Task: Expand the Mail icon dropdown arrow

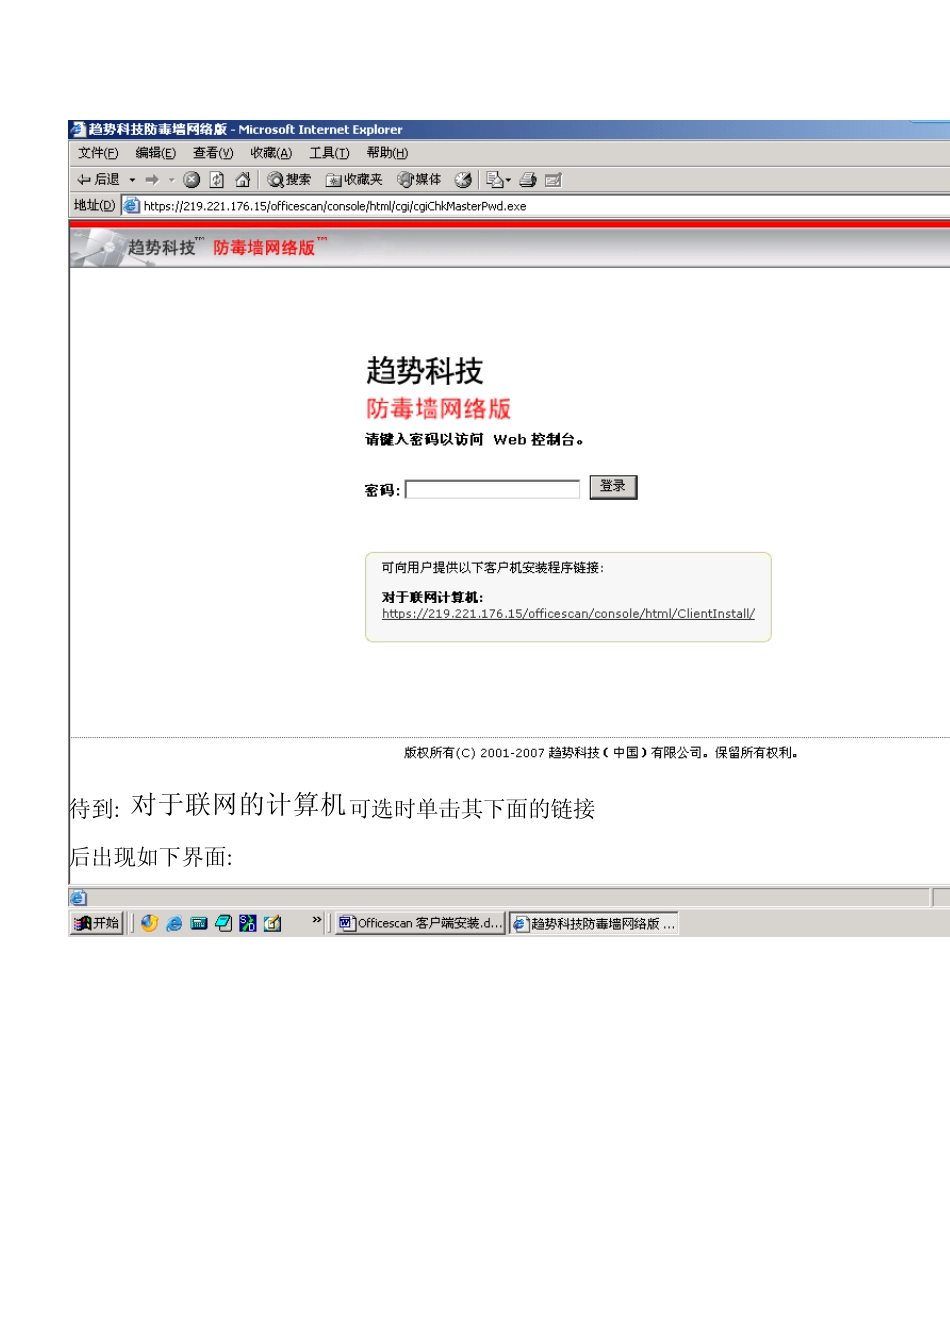Action: pos(508,180)
